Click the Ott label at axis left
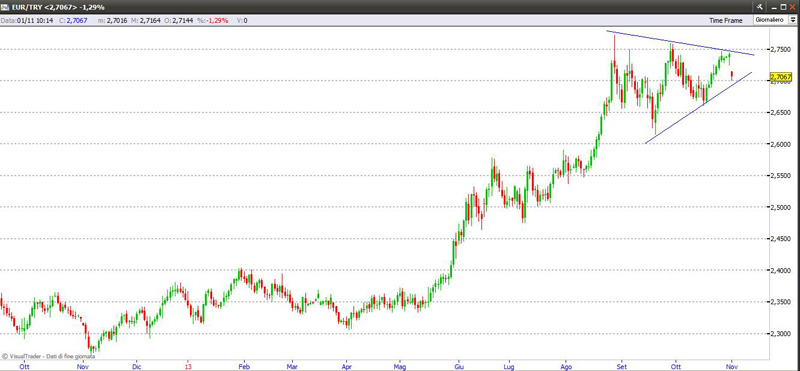 tap(24, 366)
